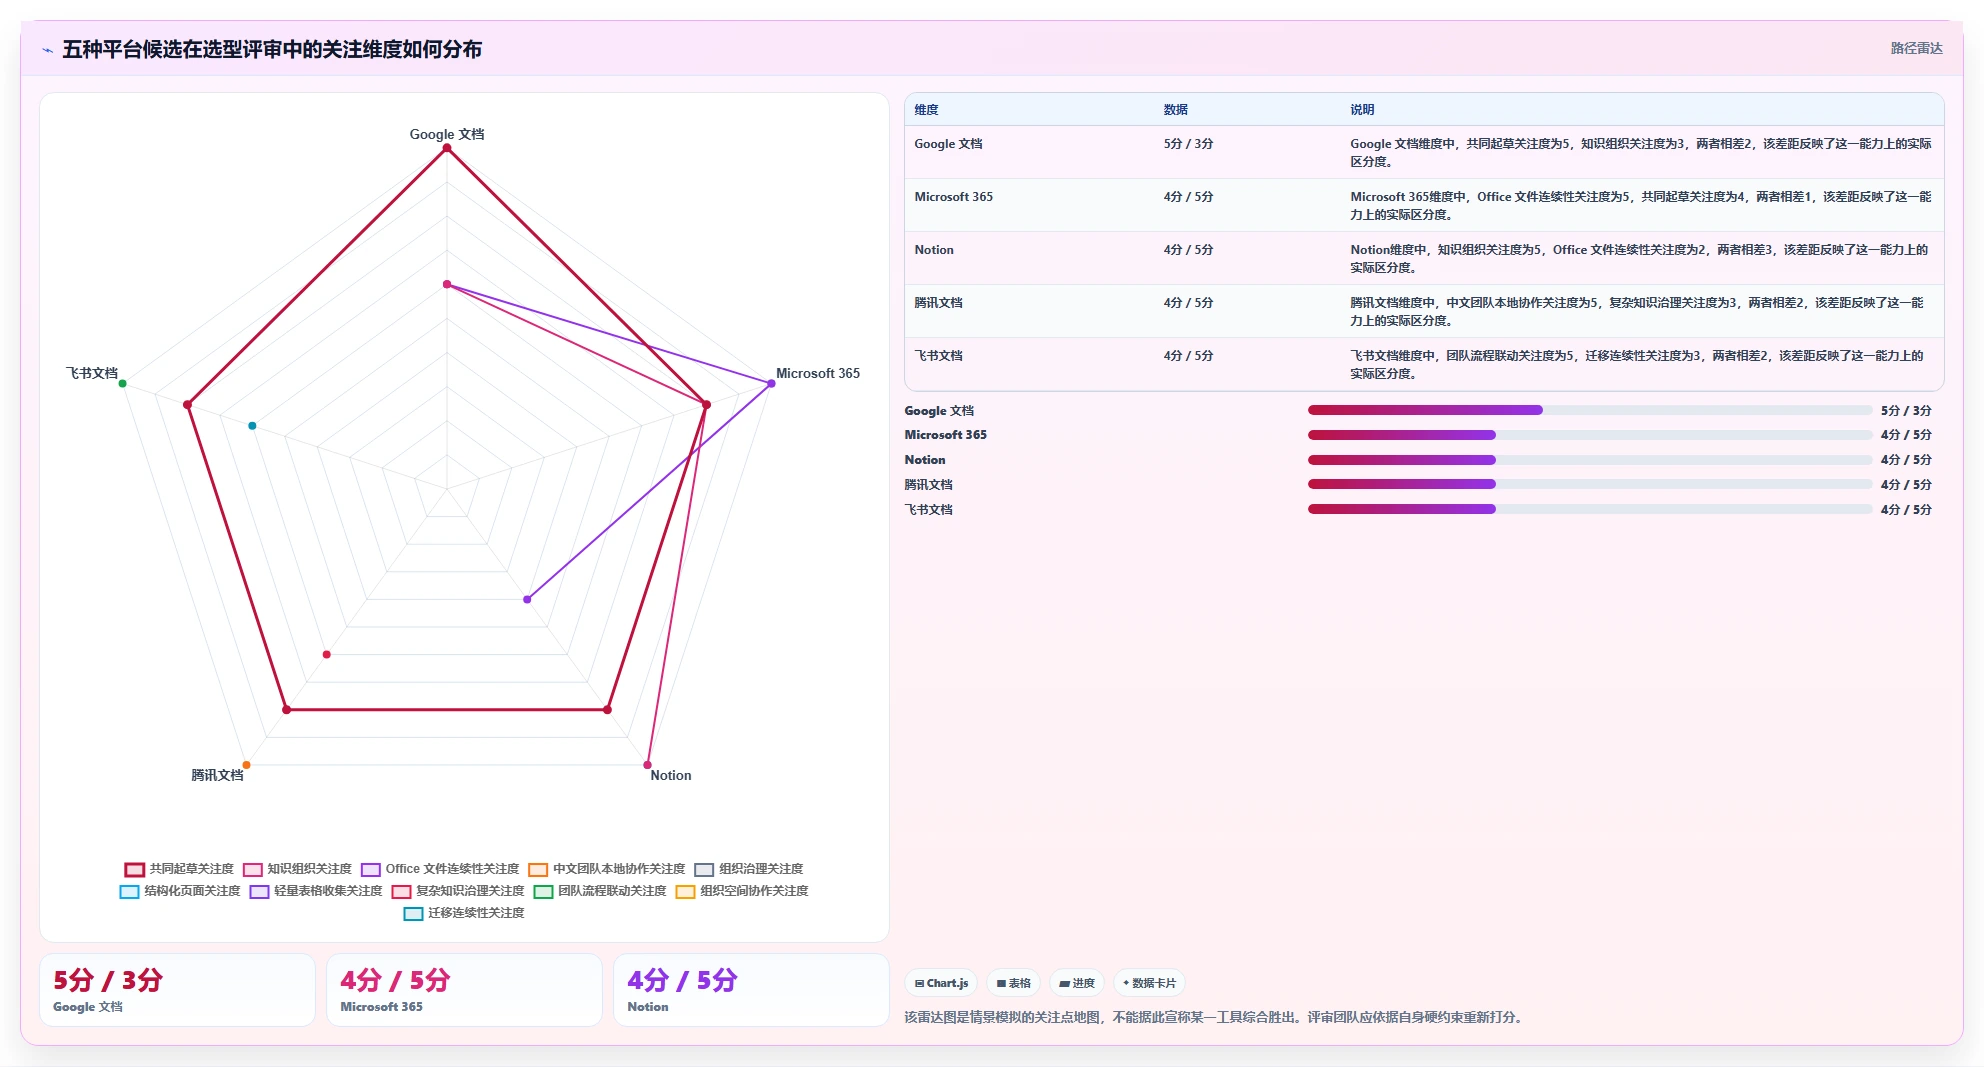Toggle the 结构化页面关注度 legend entry
This screenshot has width=1984, height=1067.
180,891
